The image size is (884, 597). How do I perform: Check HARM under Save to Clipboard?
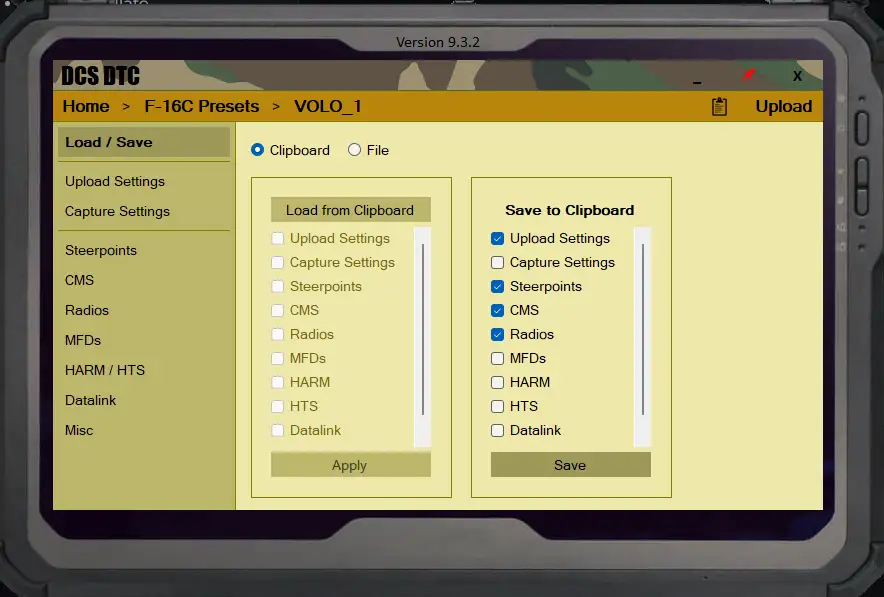point(497,382)
